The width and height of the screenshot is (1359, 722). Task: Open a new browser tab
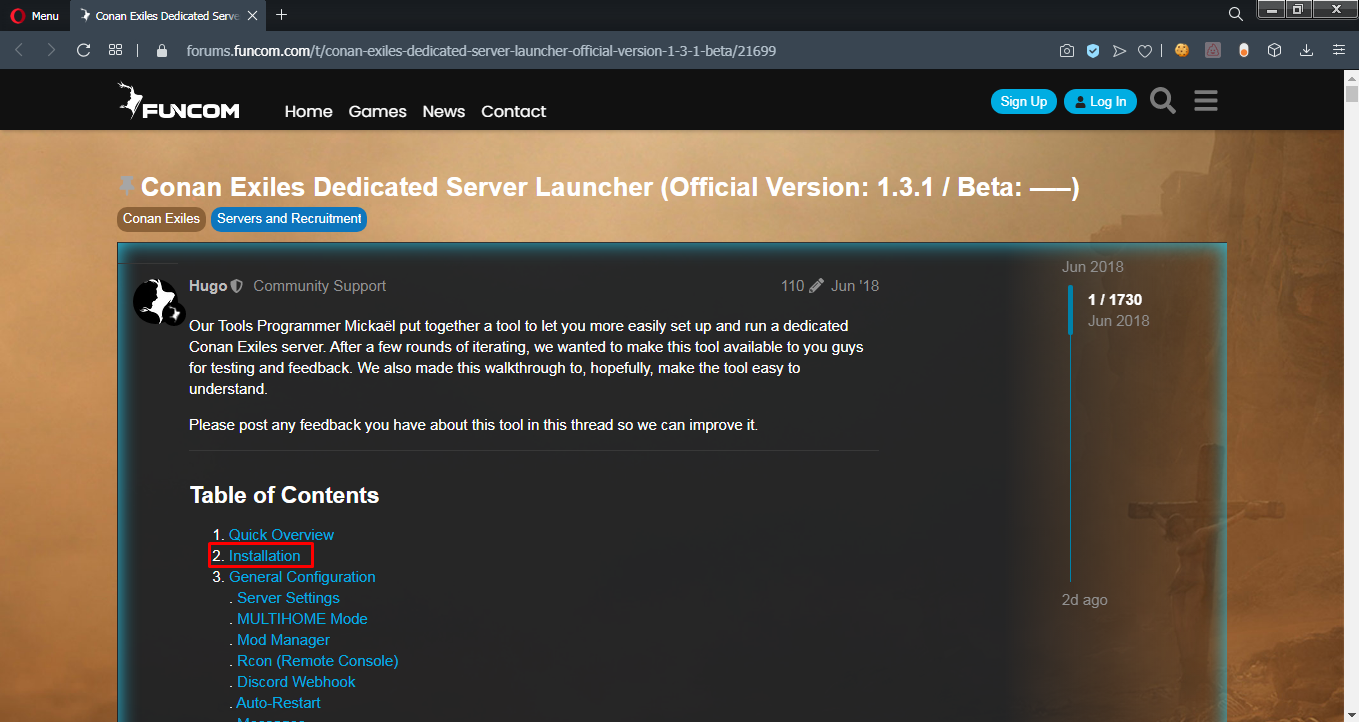[282, 15]
